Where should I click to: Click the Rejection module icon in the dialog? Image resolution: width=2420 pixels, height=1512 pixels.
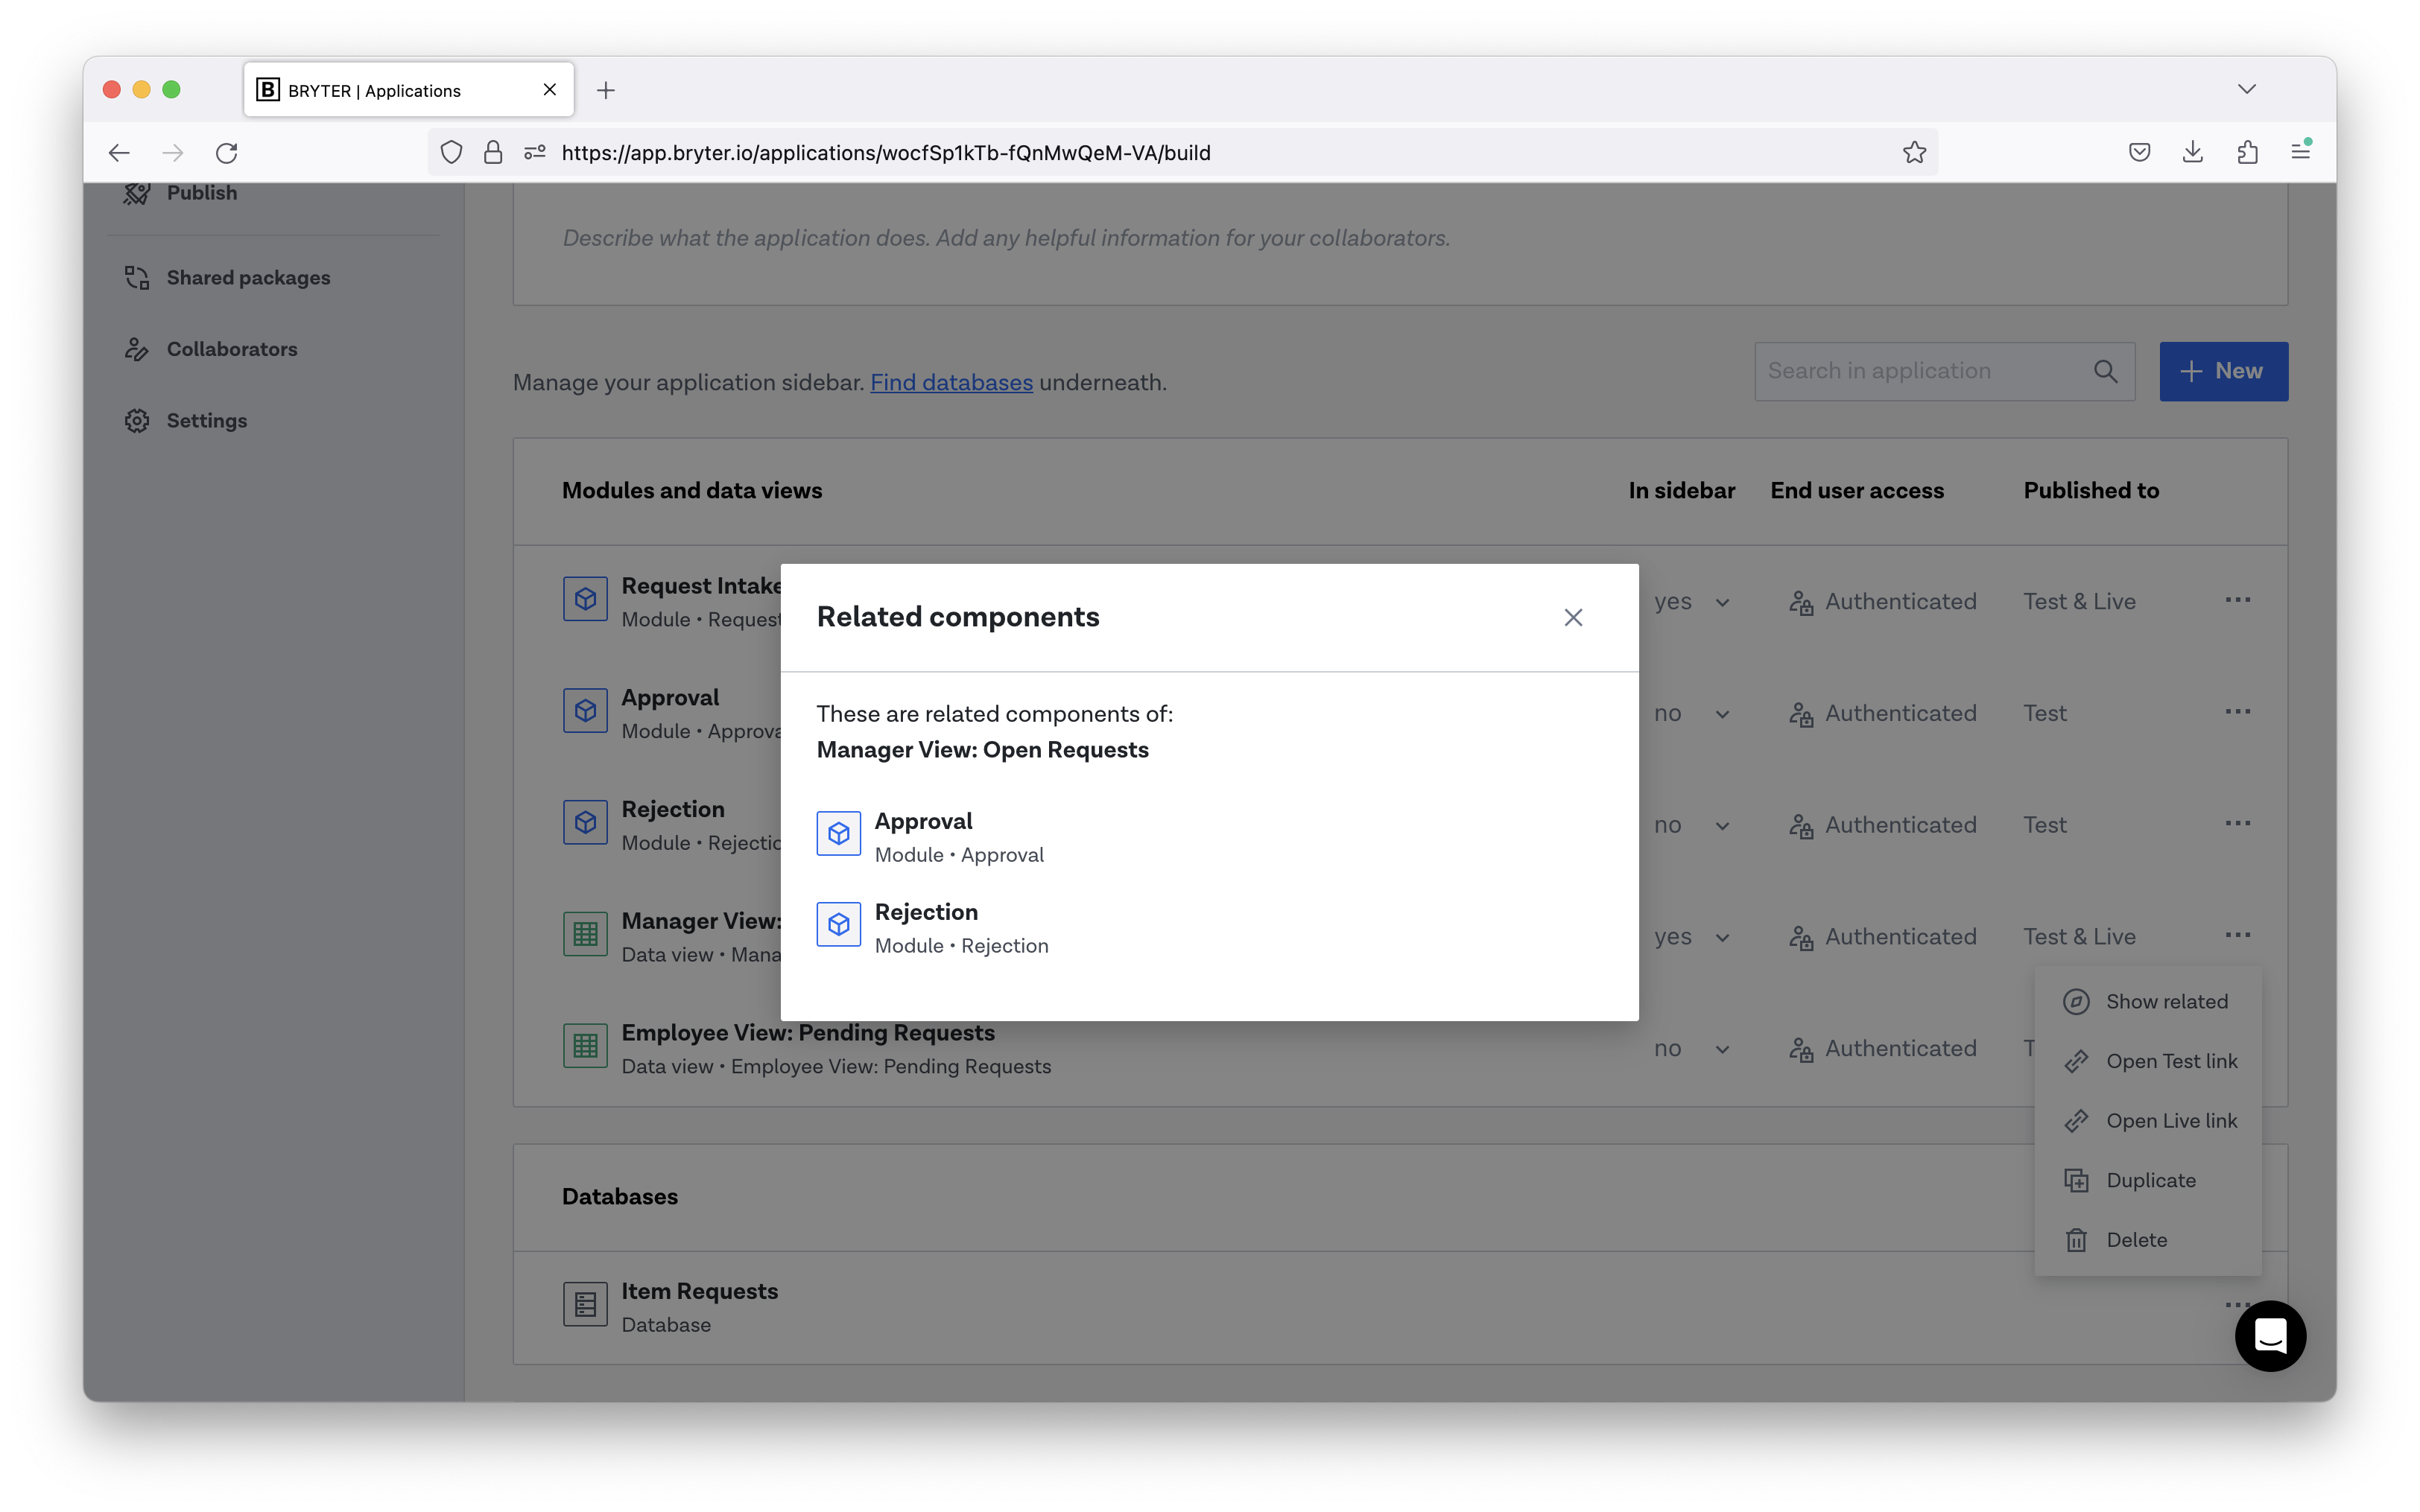click(838, 924)
